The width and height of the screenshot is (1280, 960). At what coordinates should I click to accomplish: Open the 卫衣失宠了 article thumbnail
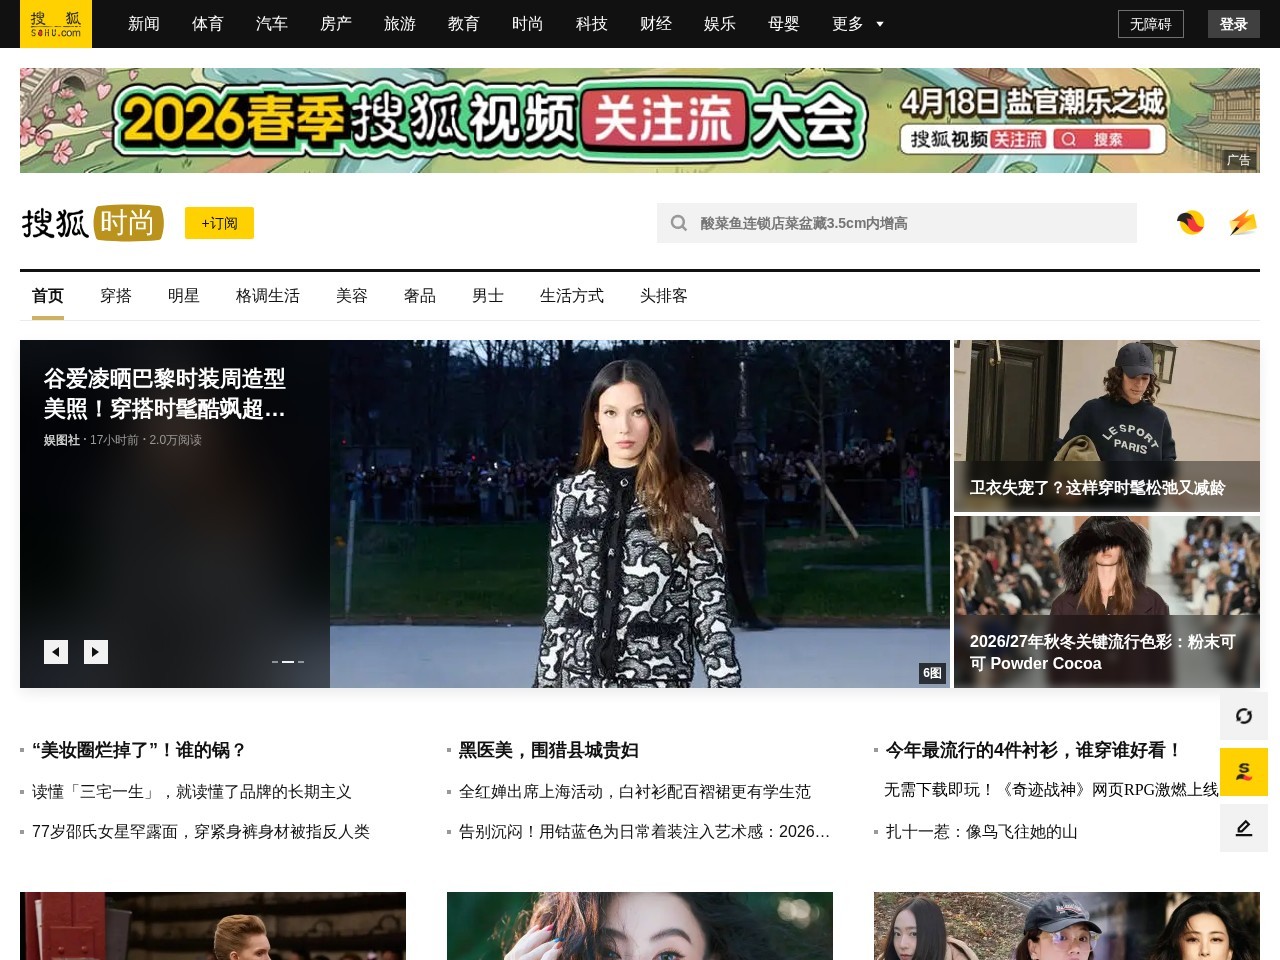tap(1106, 425)
